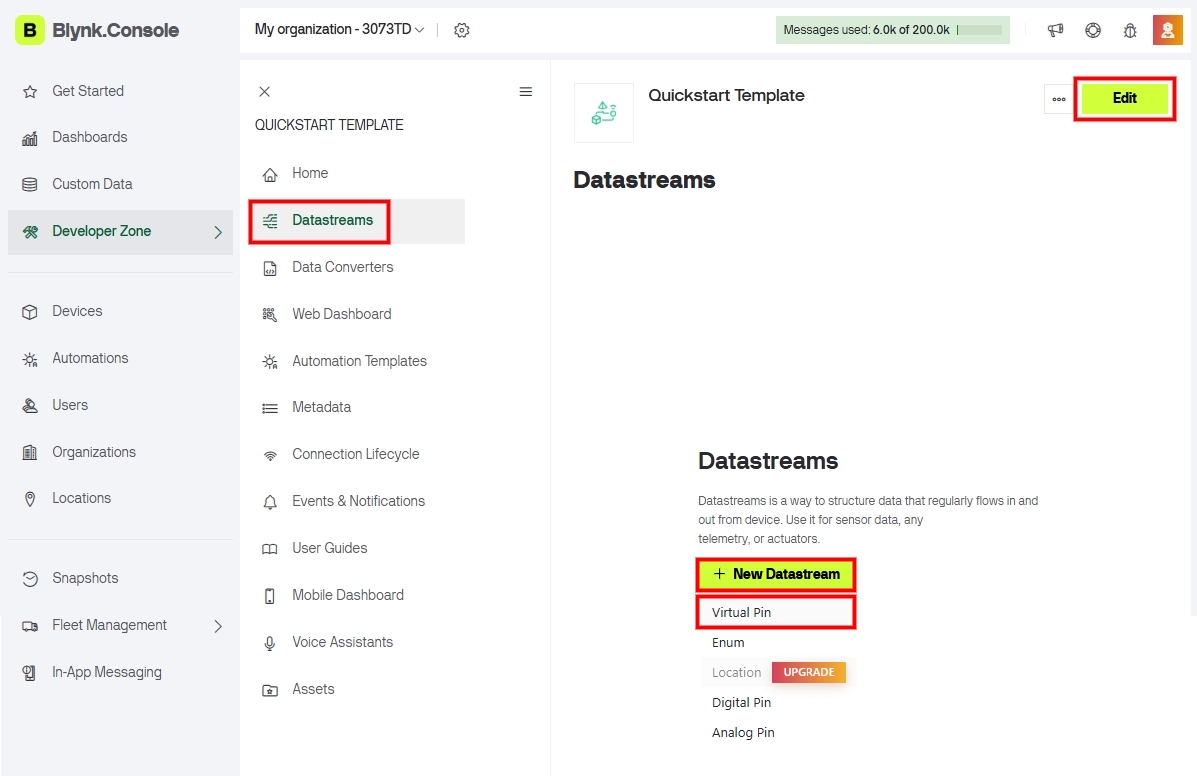1197x776 pixels.
Task: Open the three-dots more options button
Action: pos(1058,99)
